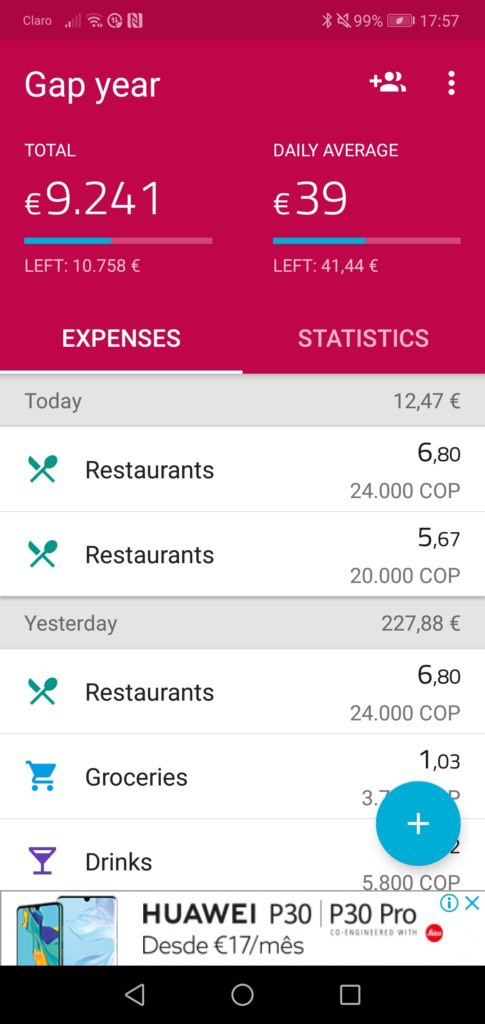Tap the Drinks cocktail glass icon
Image resolution: width=485 pixels, height=1024 pixels.
click(x=43, y=861)
